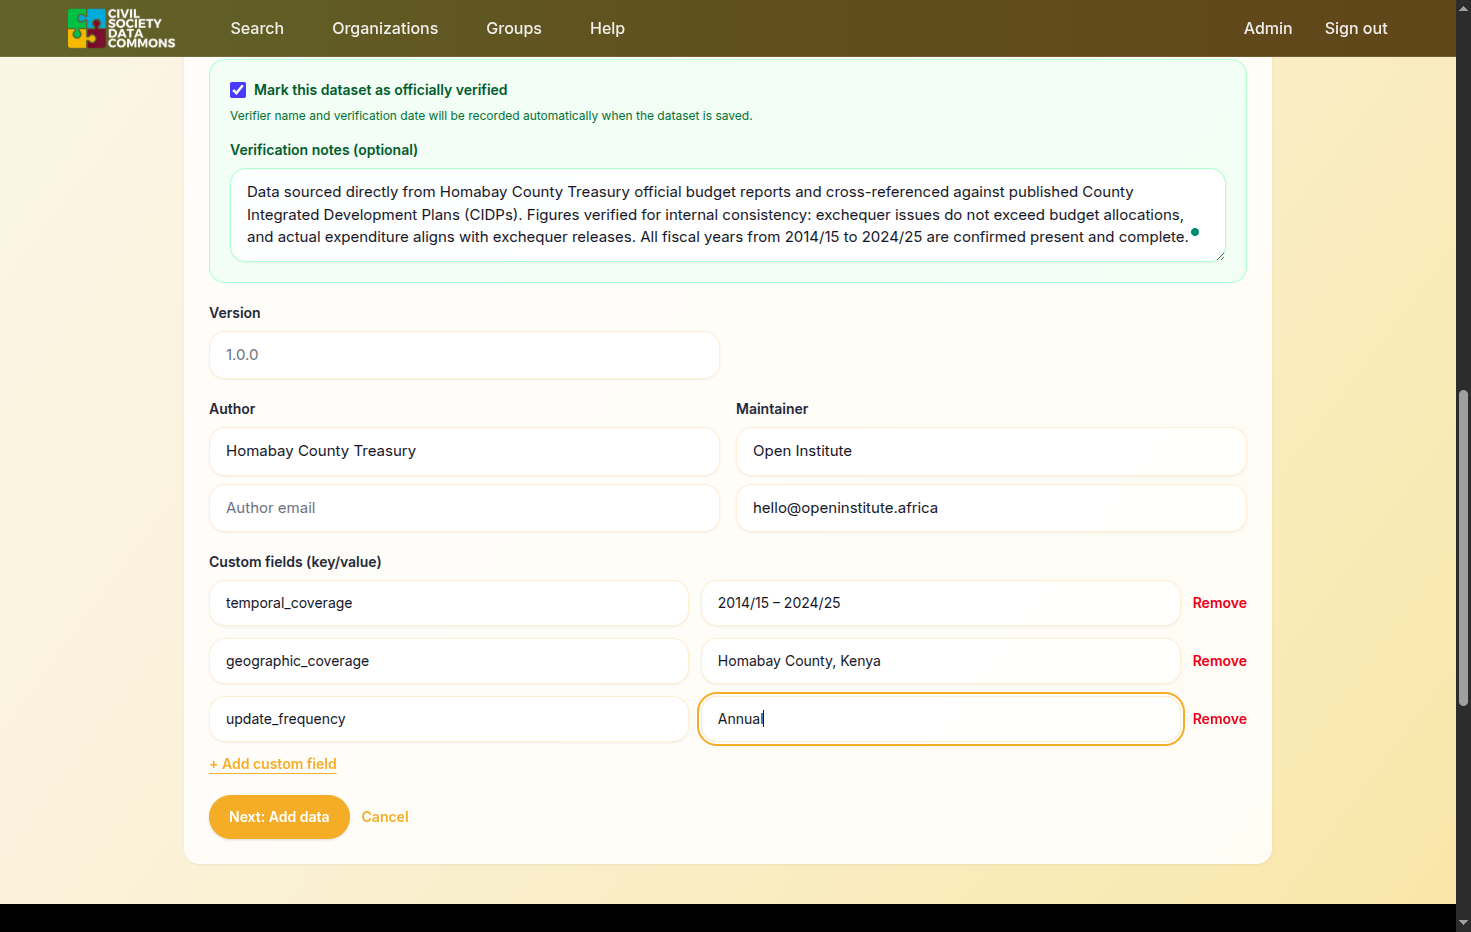Click the temporal_coverage key field

(x=449, y=603)
